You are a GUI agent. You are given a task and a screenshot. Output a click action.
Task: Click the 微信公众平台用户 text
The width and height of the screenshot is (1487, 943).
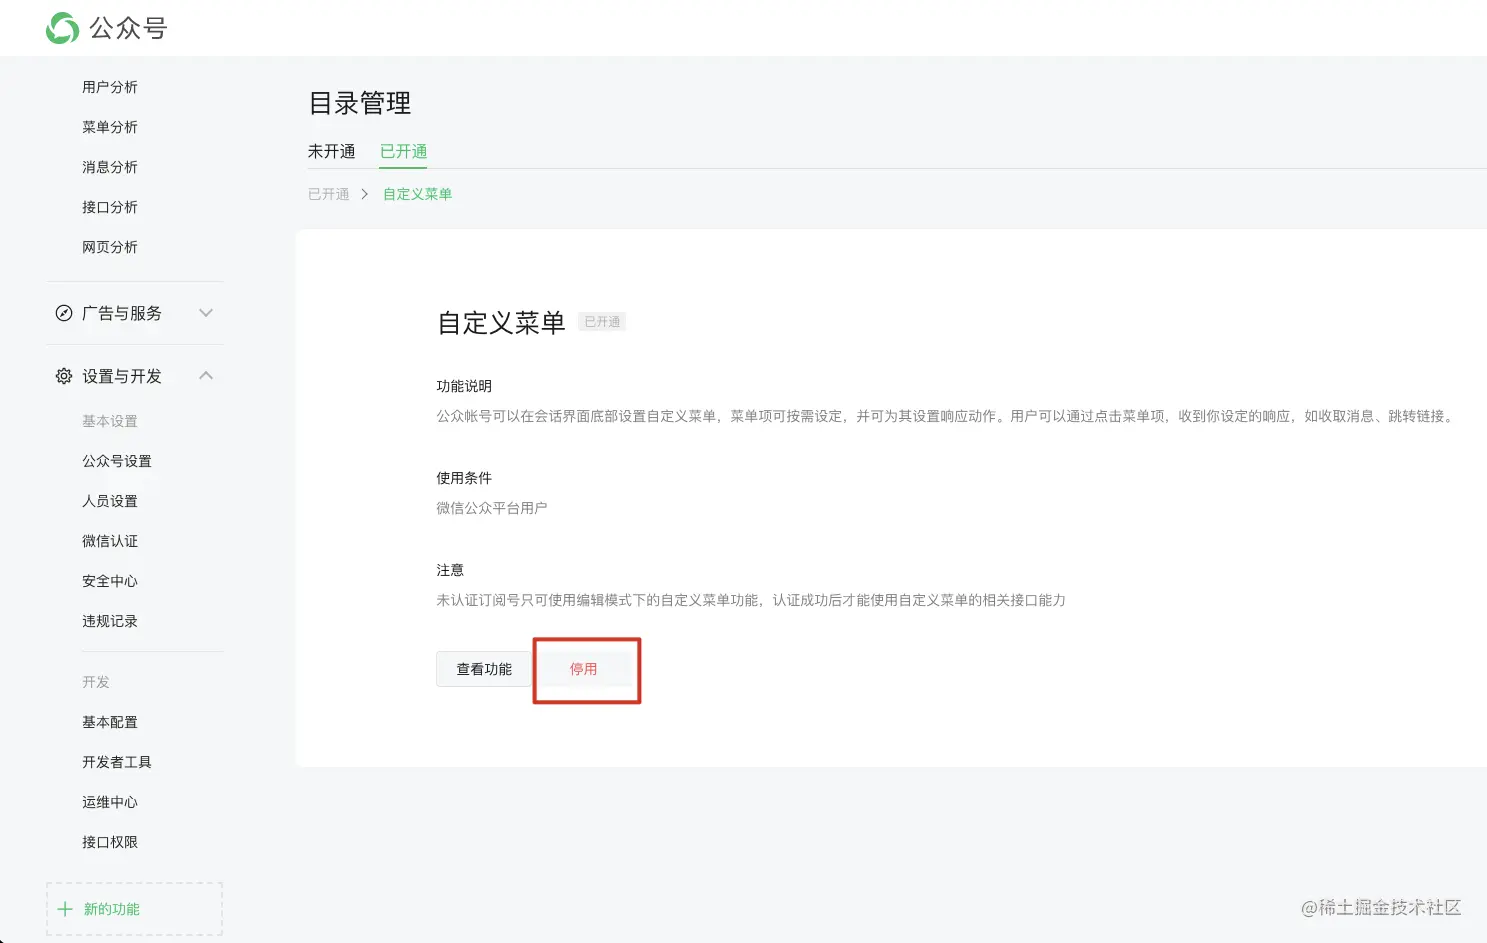(492, 508)
